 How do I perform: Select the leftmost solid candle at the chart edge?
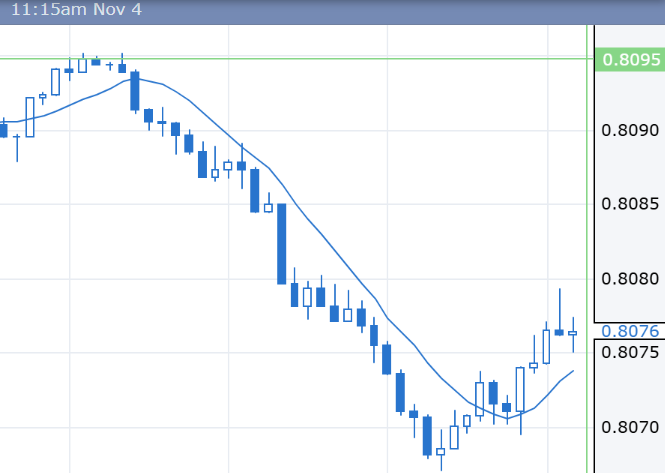coord(3,130)
